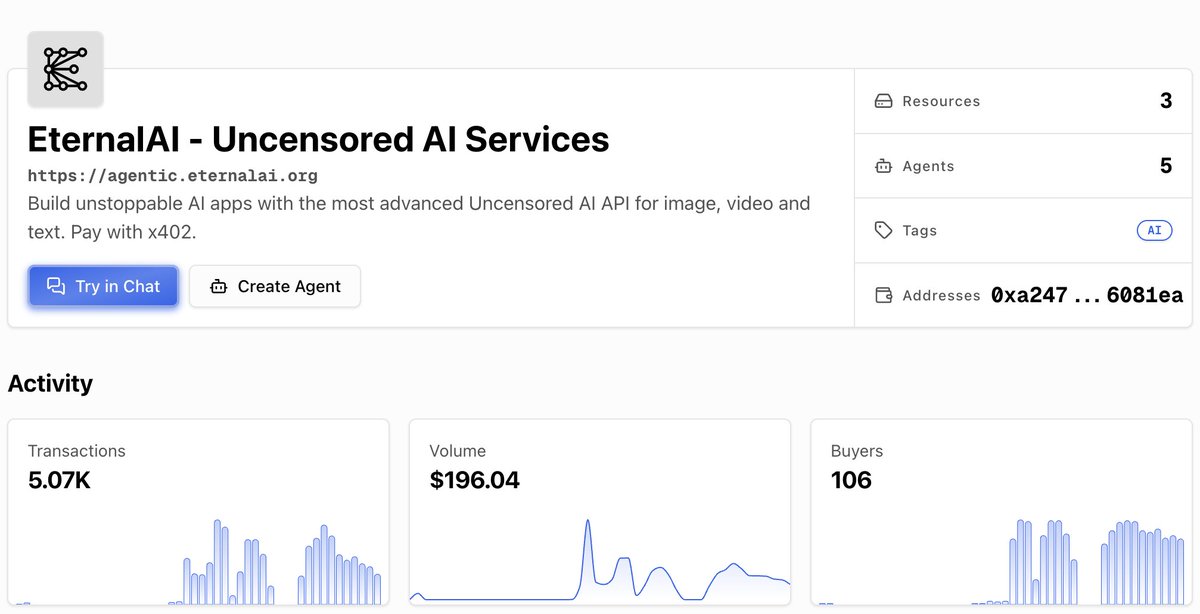Toggle the Agents row showing count 5
The image size is (1200, 614).
point(1022,166)
